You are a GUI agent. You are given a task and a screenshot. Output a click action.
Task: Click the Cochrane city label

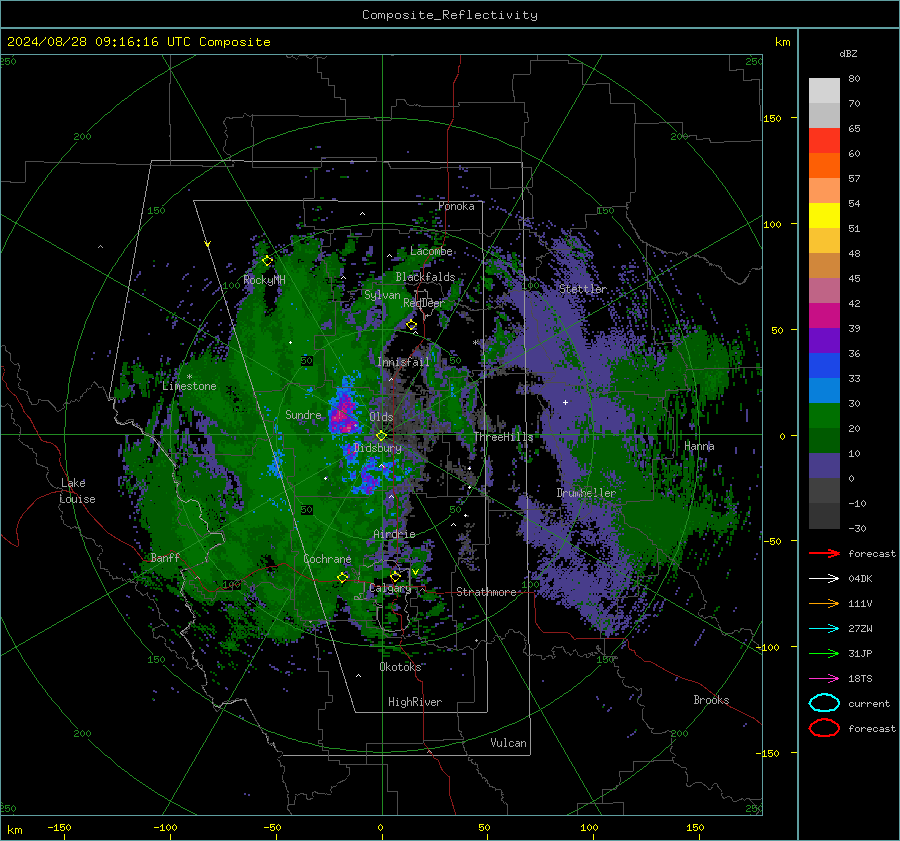pyautogui.click(x=327, y=559)
